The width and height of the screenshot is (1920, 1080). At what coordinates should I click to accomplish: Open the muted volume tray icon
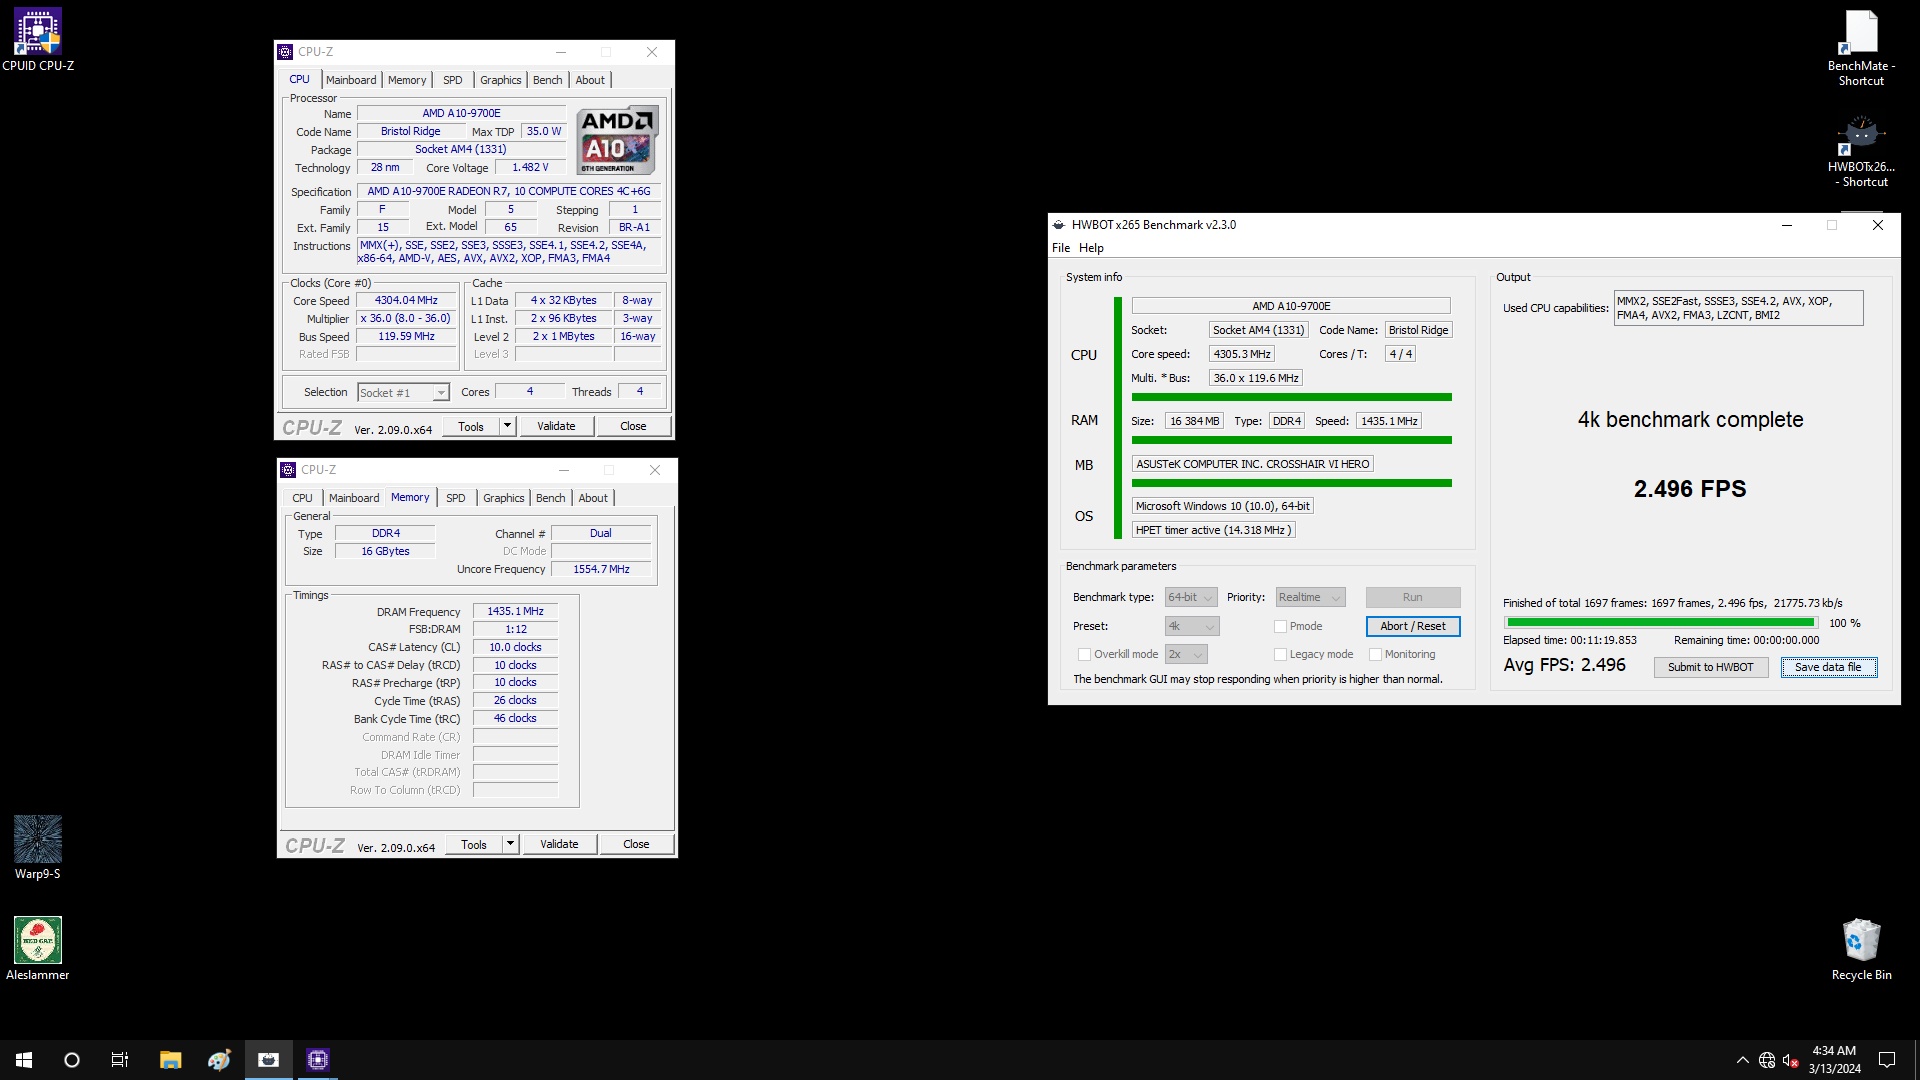click(x=1791, y=1060)
